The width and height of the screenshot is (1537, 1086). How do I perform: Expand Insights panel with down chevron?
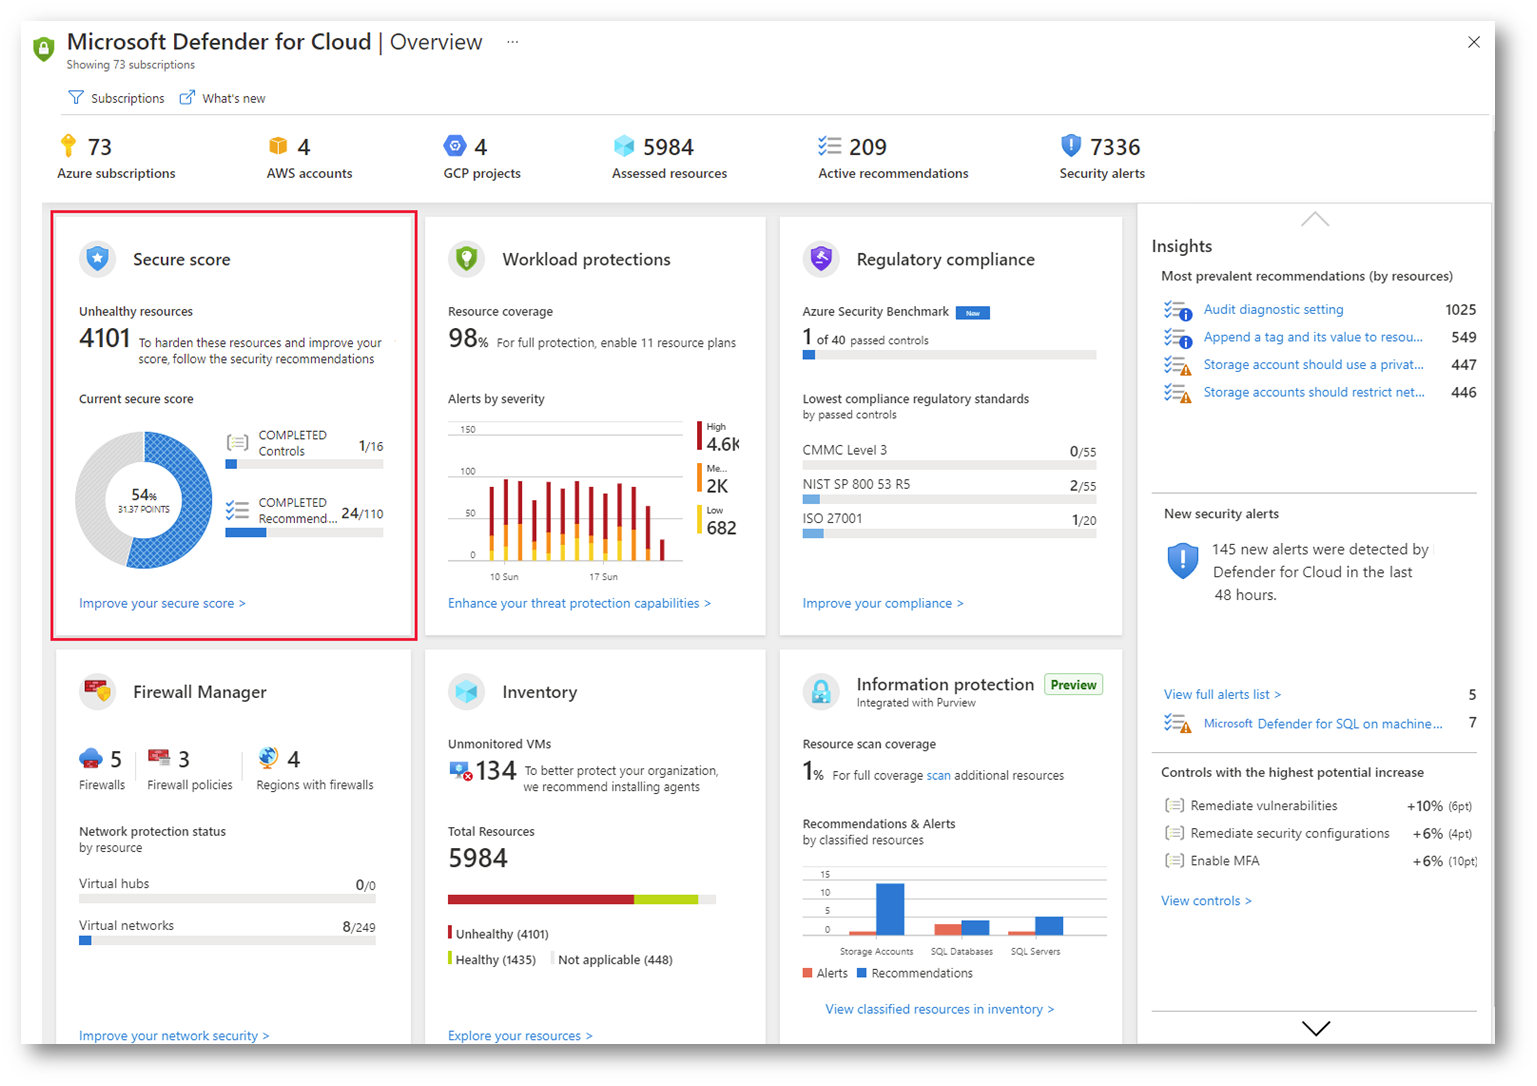(1316, 1028)
